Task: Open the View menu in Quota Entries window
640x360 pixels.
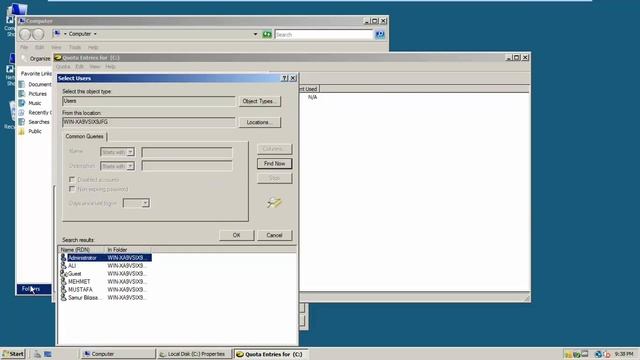Action: pyautogui.click(x=95, y=67)
